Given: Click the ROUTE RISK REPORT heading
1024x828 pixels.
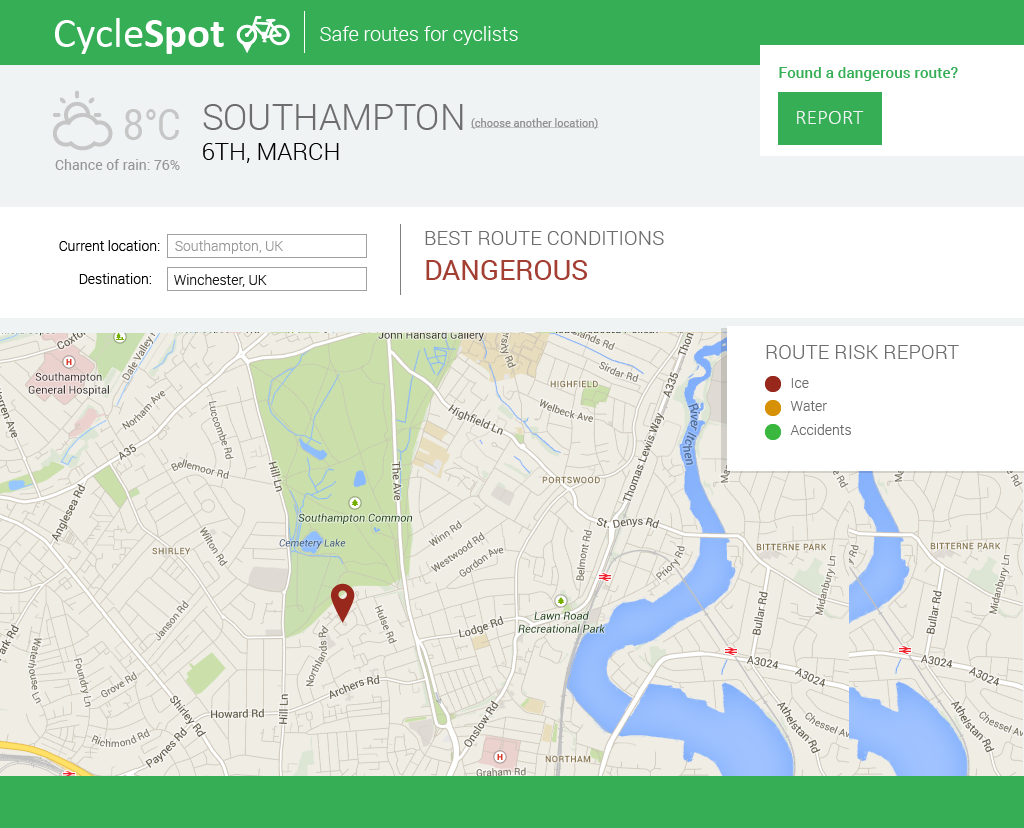Looking at the screenshot, I should (861, 352).
